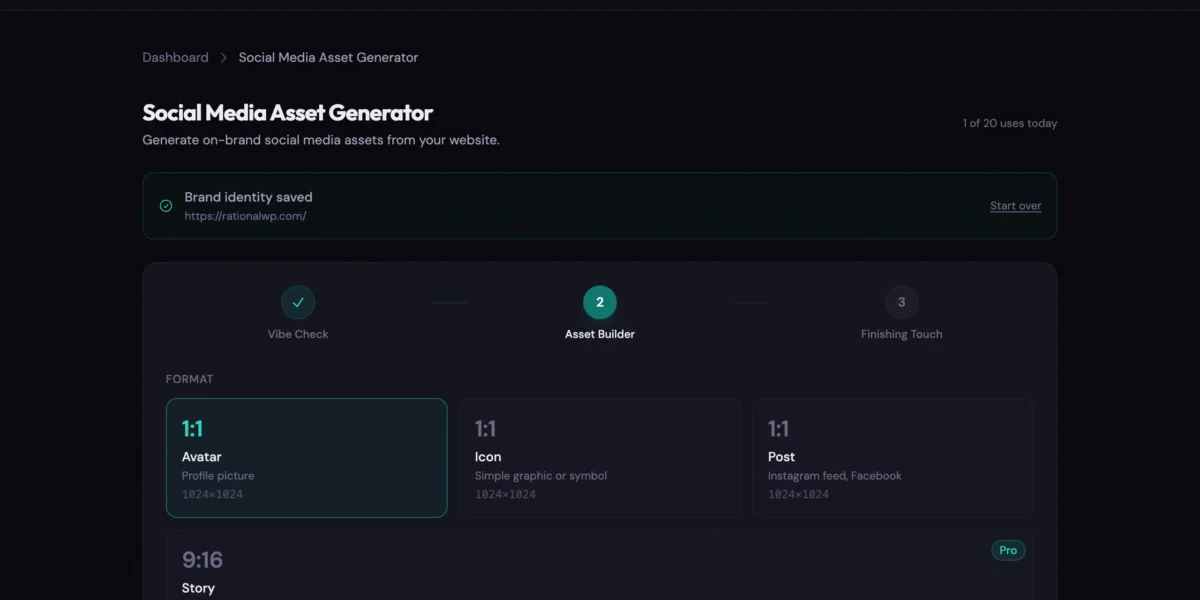The width and height of the screenshot is (1200, 600).
Task: Click the Pro badge on Story card
Action: [1008, 550]
